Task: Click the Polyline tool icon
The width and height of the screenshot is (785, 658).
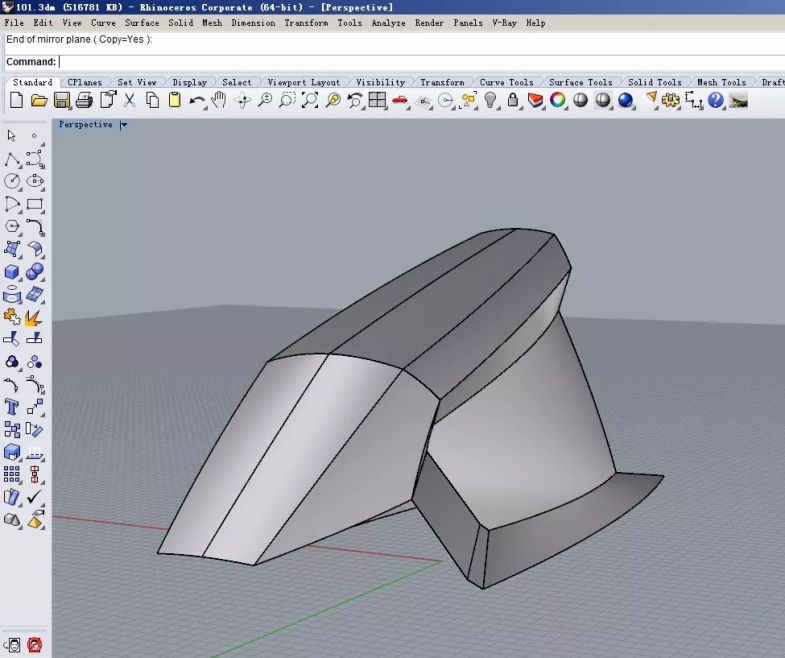Action: [x=12, y=160]
